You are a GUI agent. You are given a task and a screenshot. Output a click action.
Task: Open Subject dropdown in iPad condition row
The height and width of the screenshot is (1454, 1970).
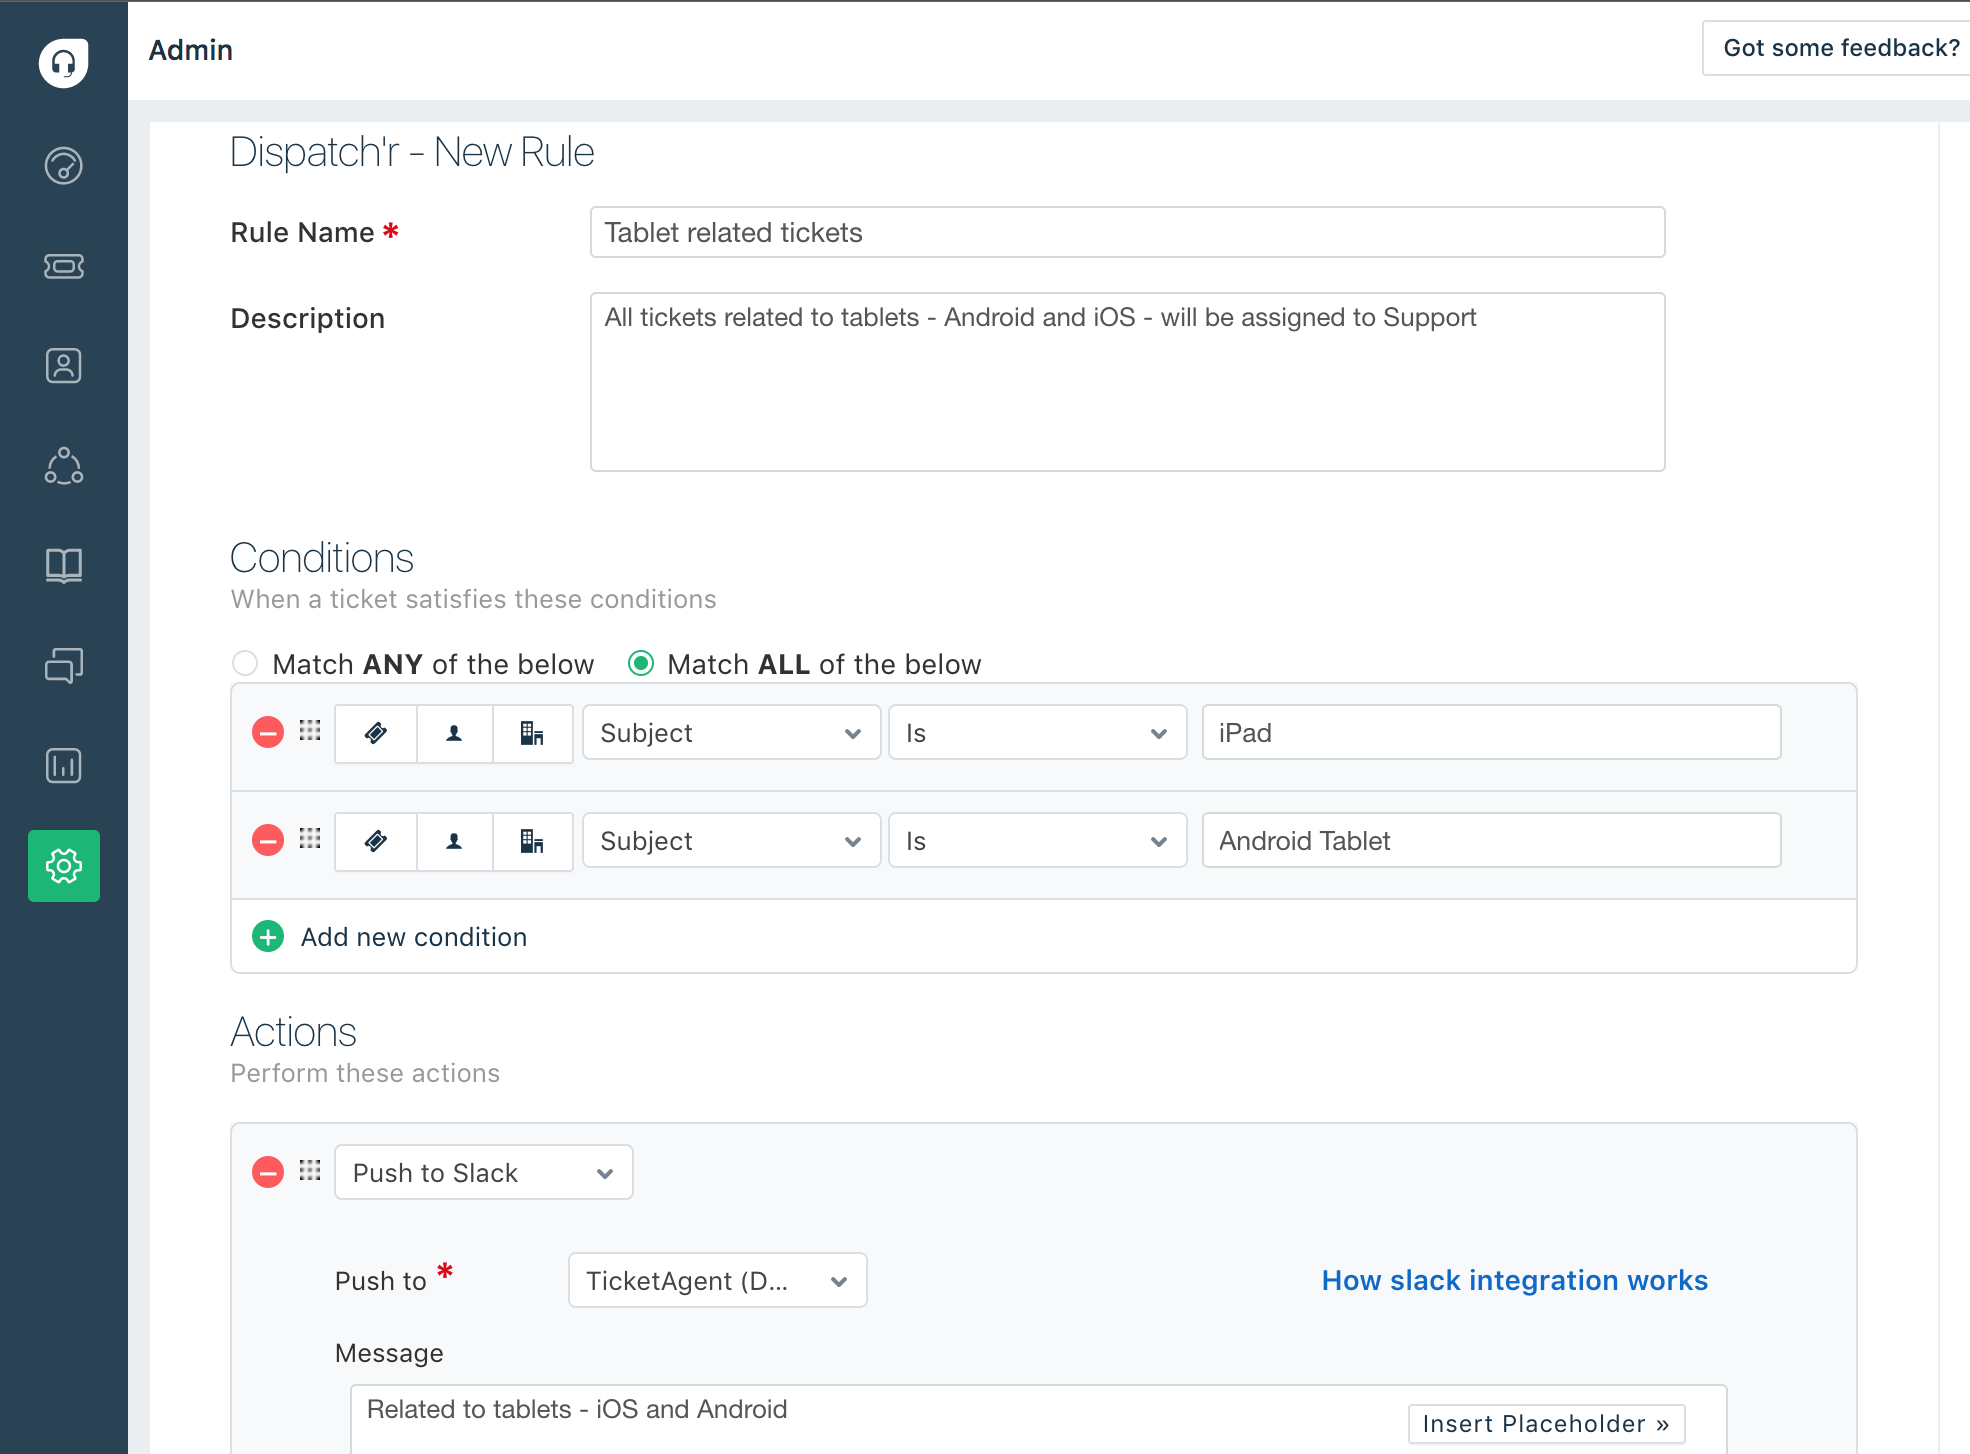(x=731, y=733)
